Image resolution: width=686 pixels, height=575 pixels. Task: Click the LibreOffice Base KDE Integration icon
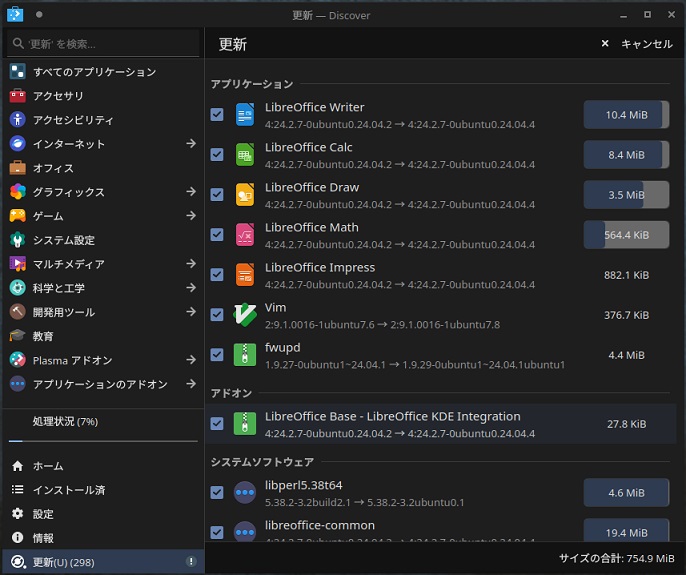coord(245,424)
